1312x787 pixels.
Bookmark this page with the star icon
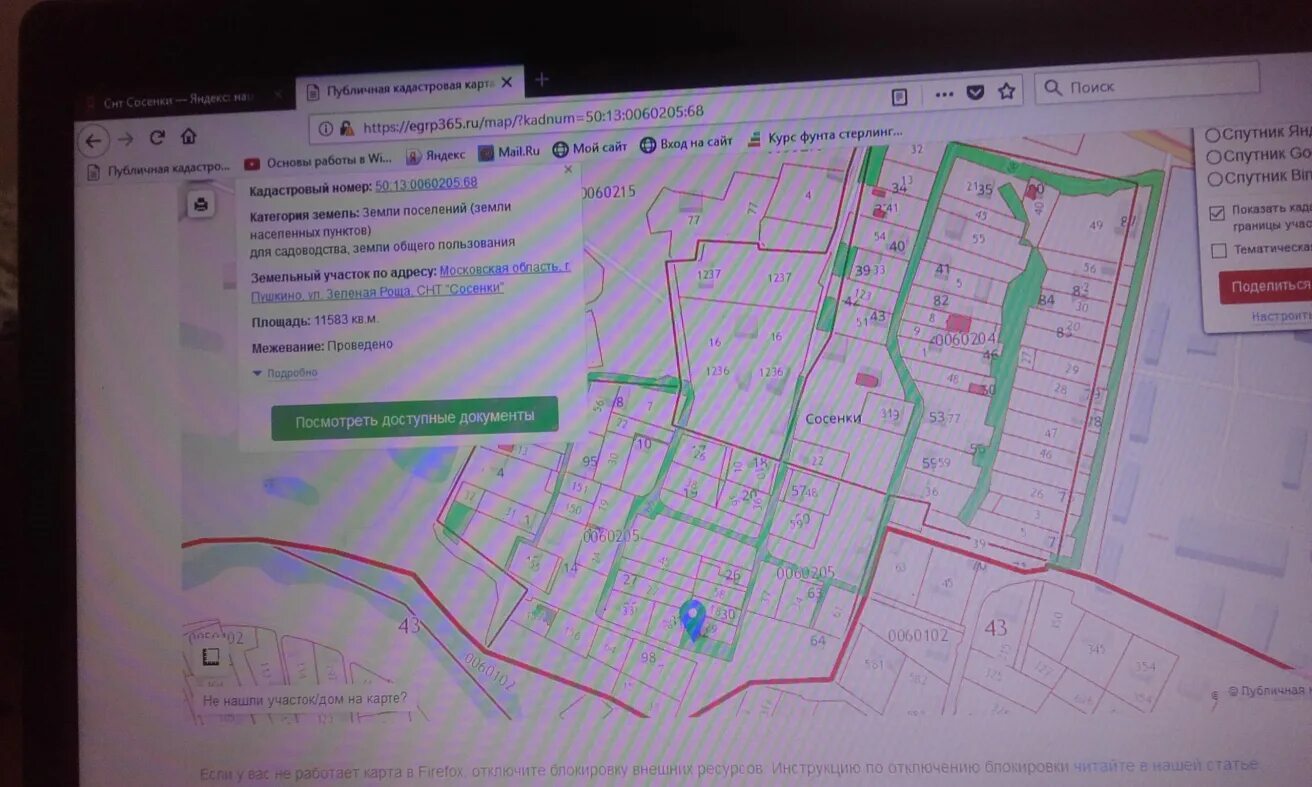click(x=1006, y=91)
